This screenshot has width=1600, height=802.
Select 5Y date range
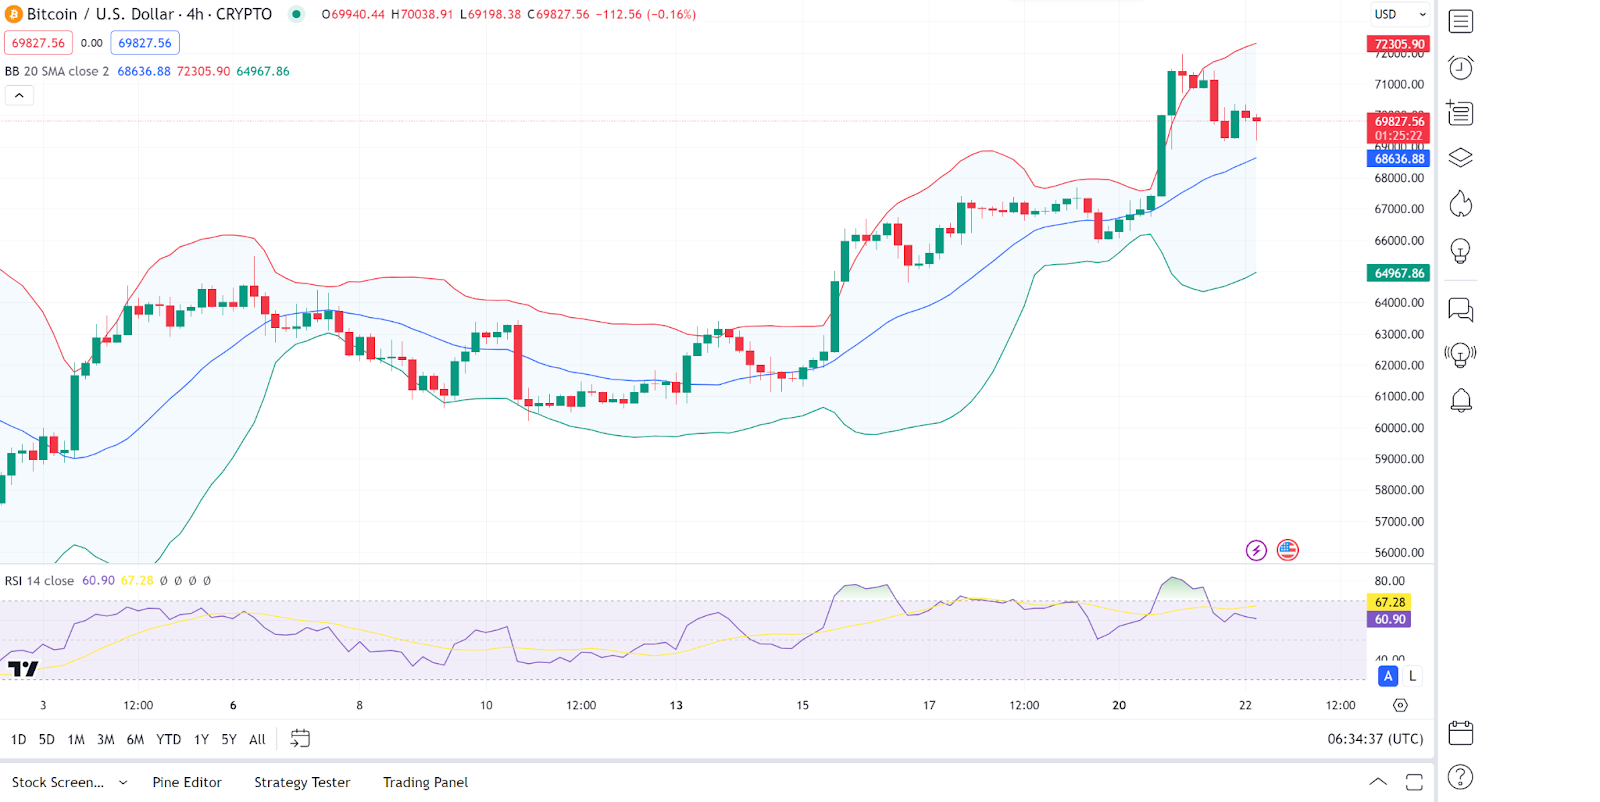point(229,739)
